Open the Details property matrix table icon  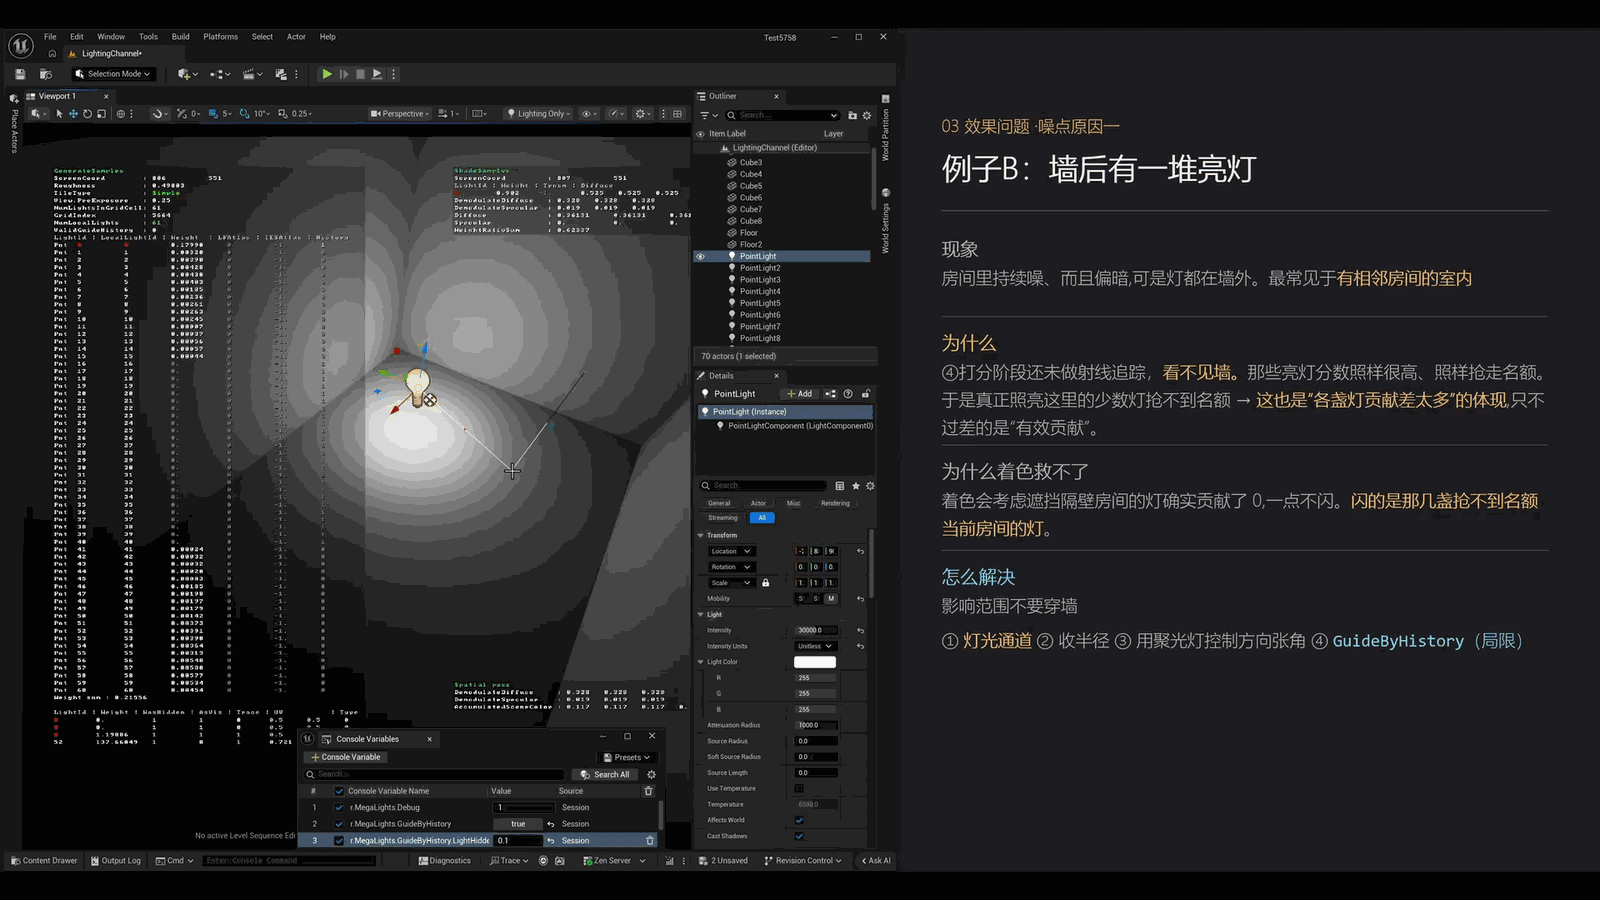[839, 486]
